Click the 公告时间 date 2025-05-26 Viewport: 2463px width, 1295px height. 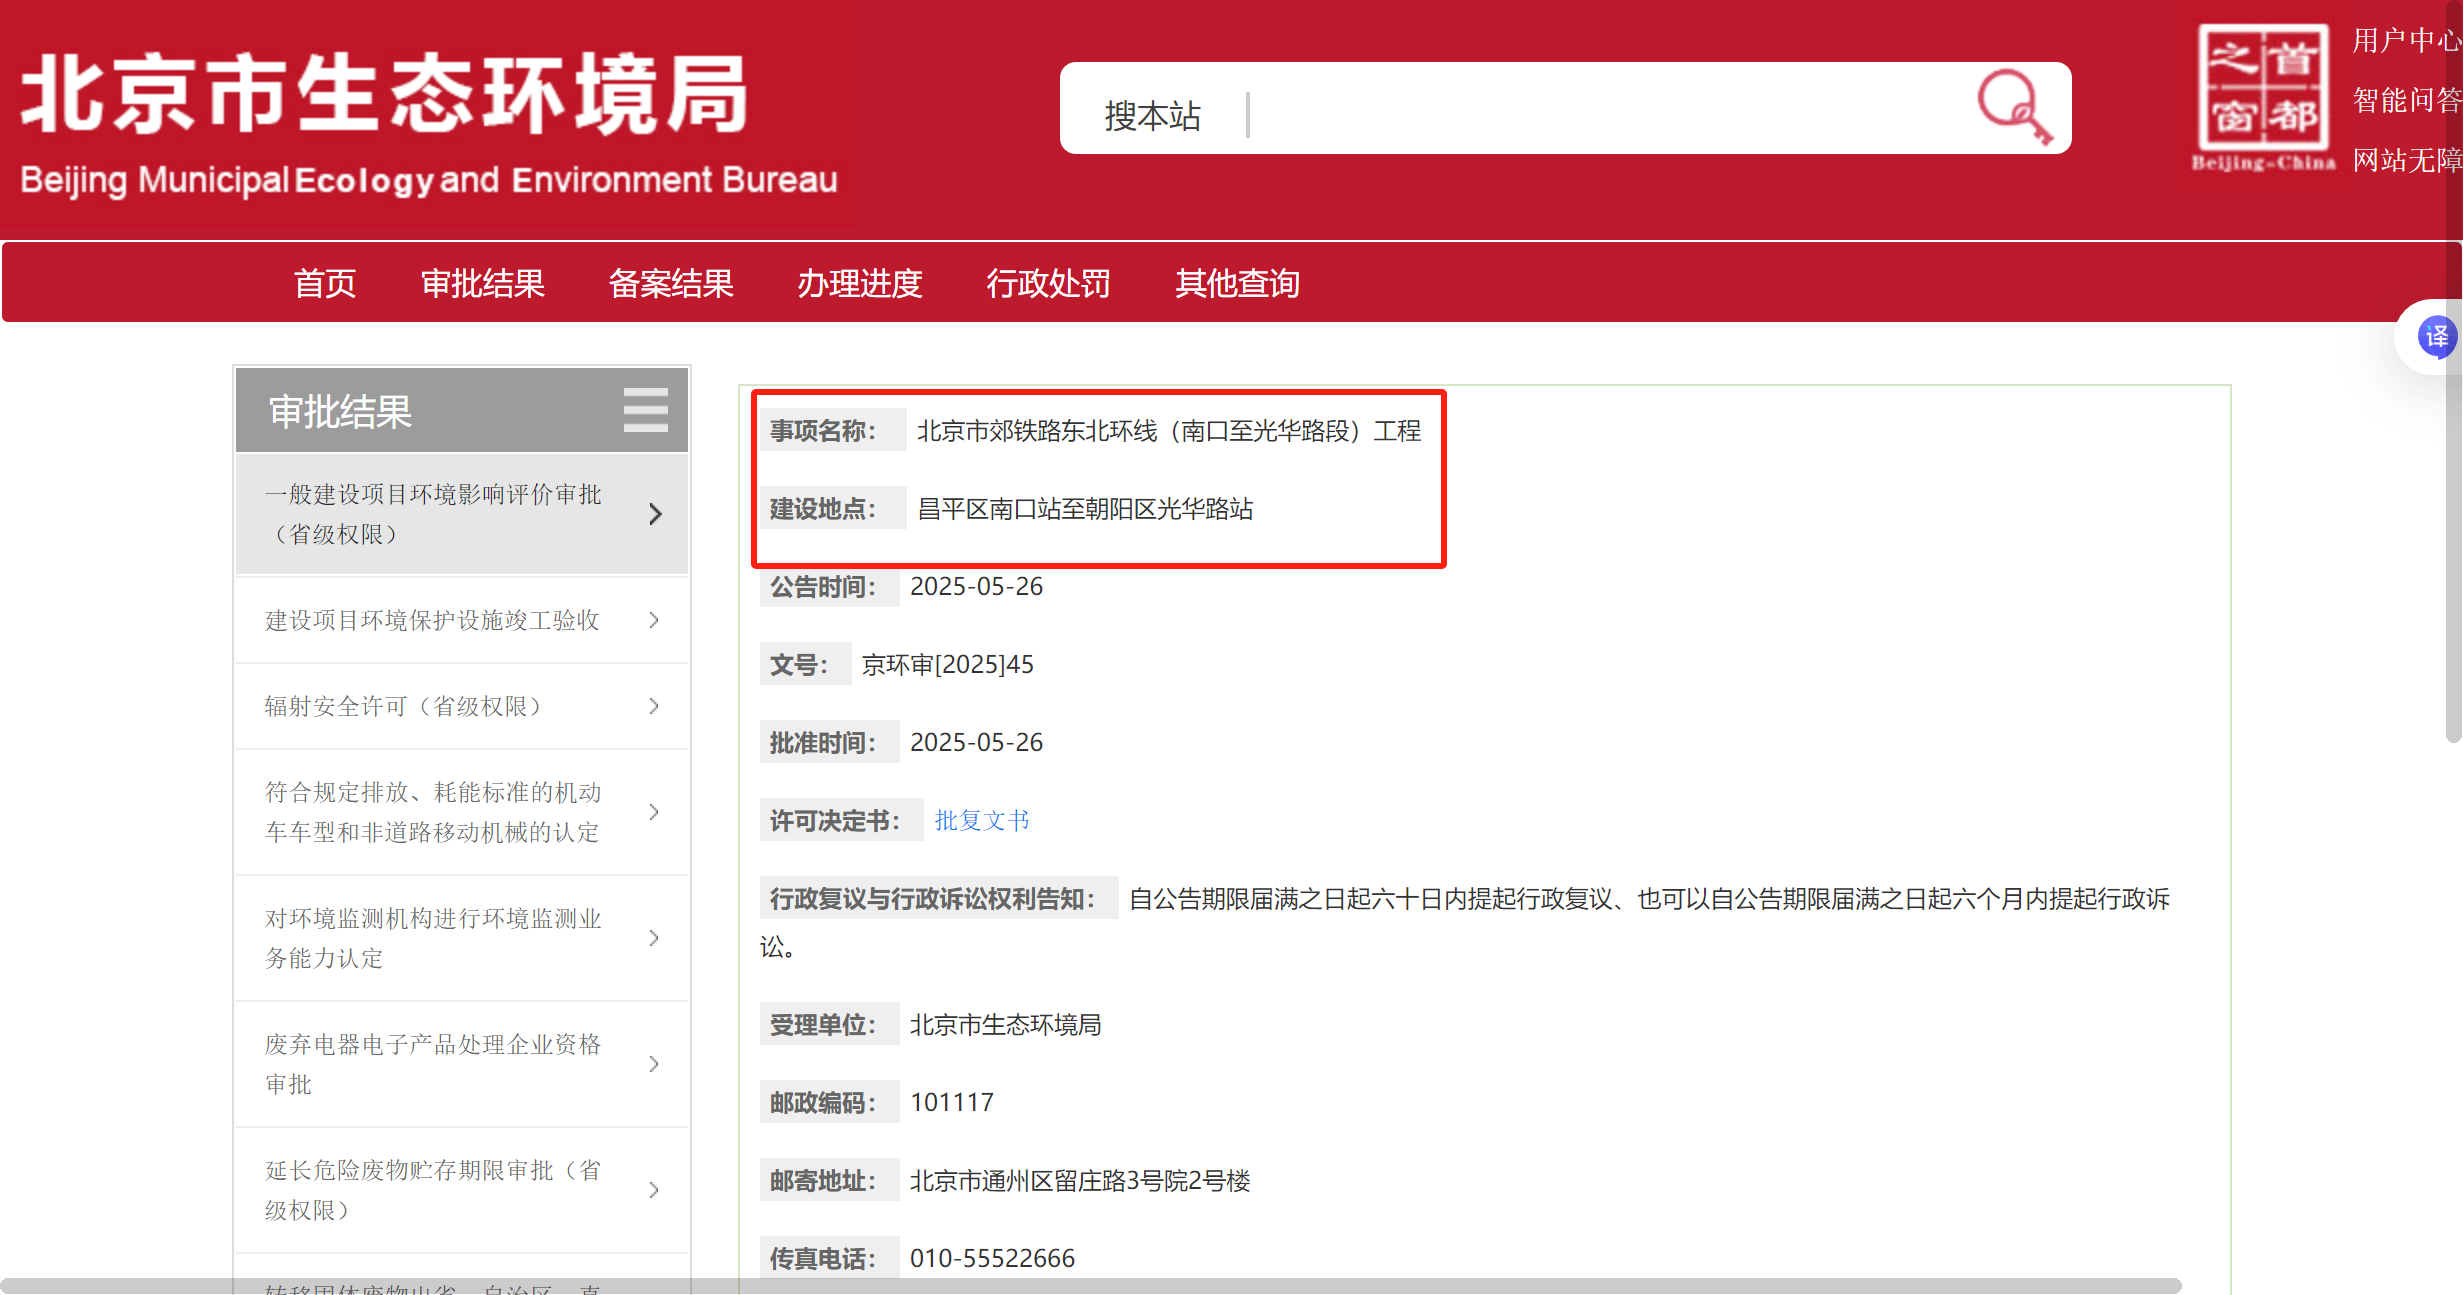976,587
